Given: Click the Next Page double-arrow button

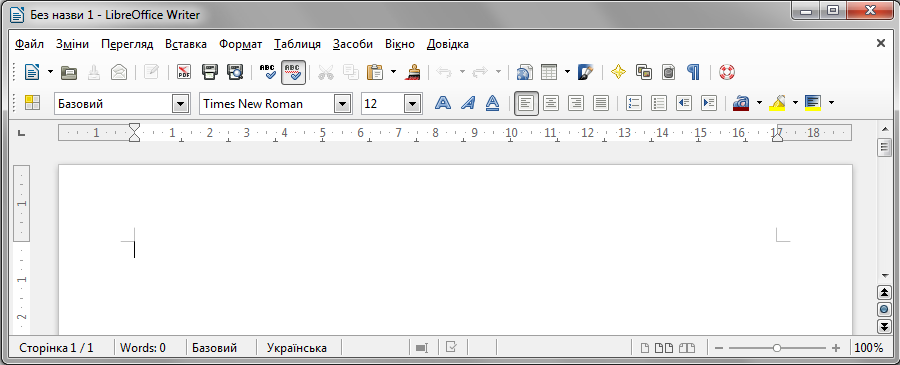Looking at the screenshot, I should (885, 327).
